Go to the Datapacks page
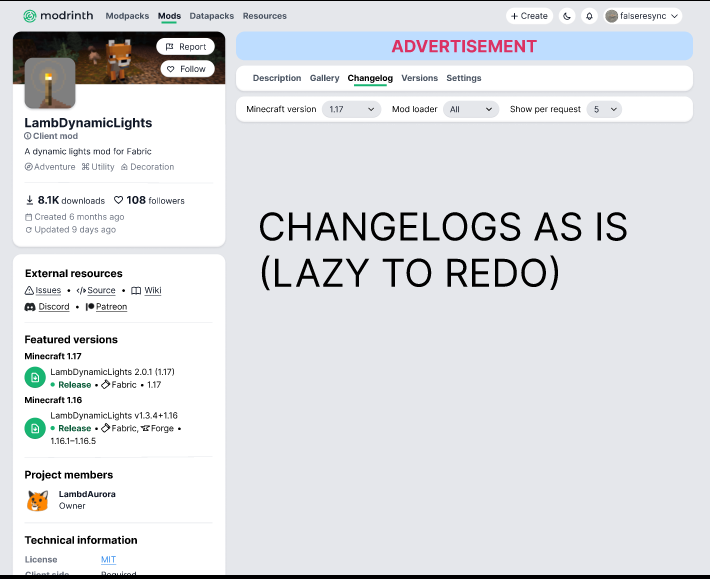The height and width of the screenshot is (579, 710). (x=211, y=16)
